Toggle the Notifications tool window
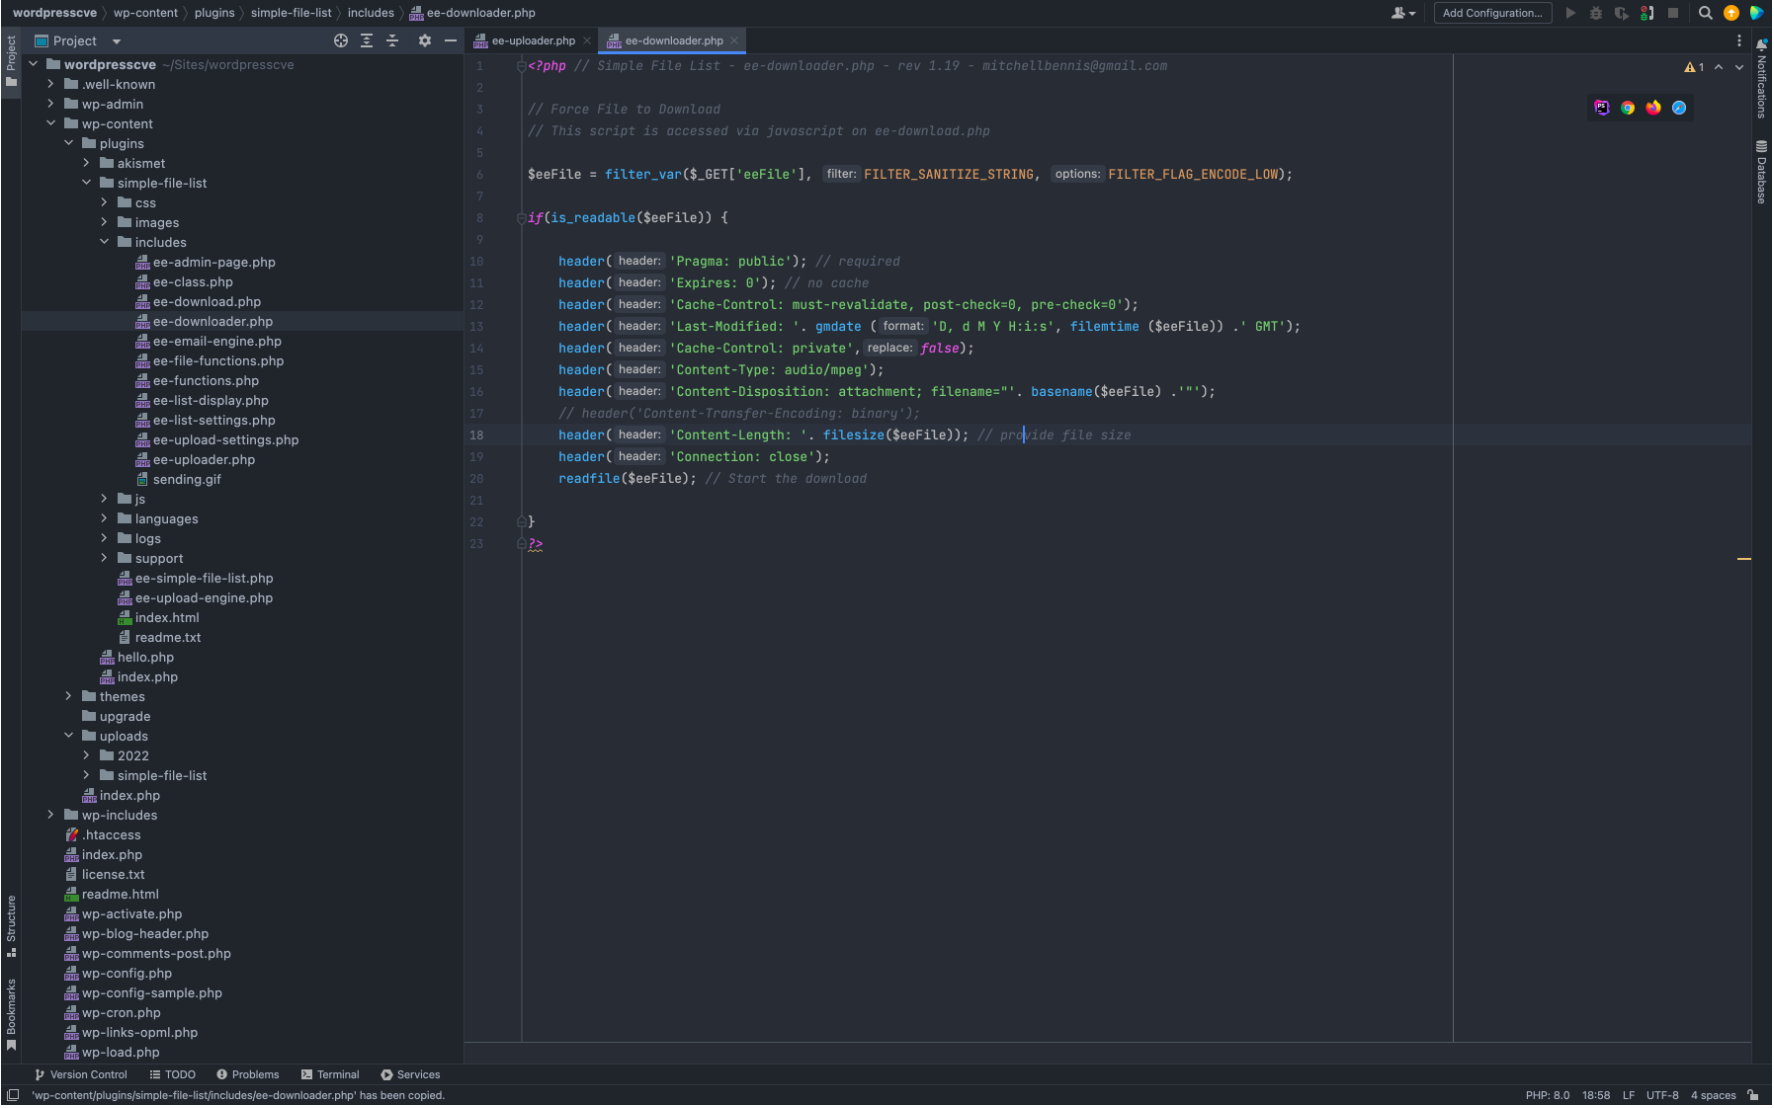Viewport: 1774px width, 1108px height. coord(1762,80)
